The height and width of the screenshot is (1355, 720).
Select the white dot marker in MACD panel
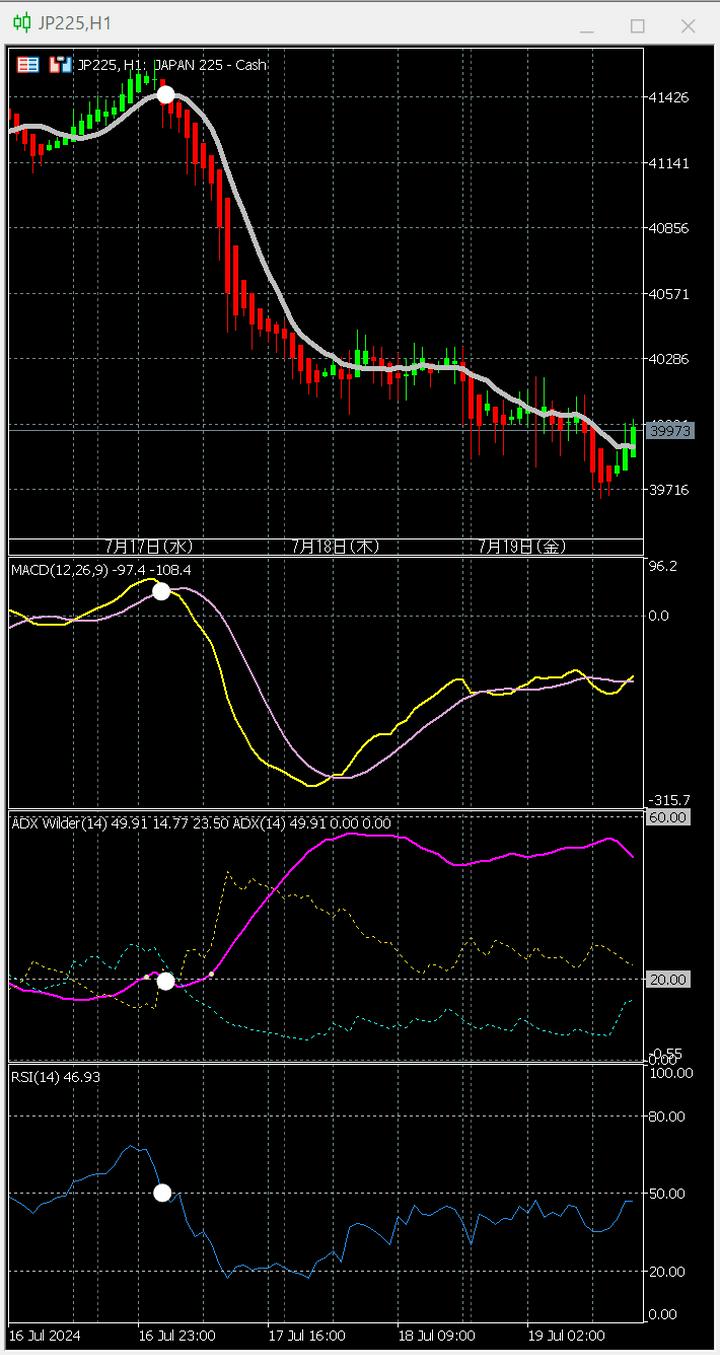[161, 591]
